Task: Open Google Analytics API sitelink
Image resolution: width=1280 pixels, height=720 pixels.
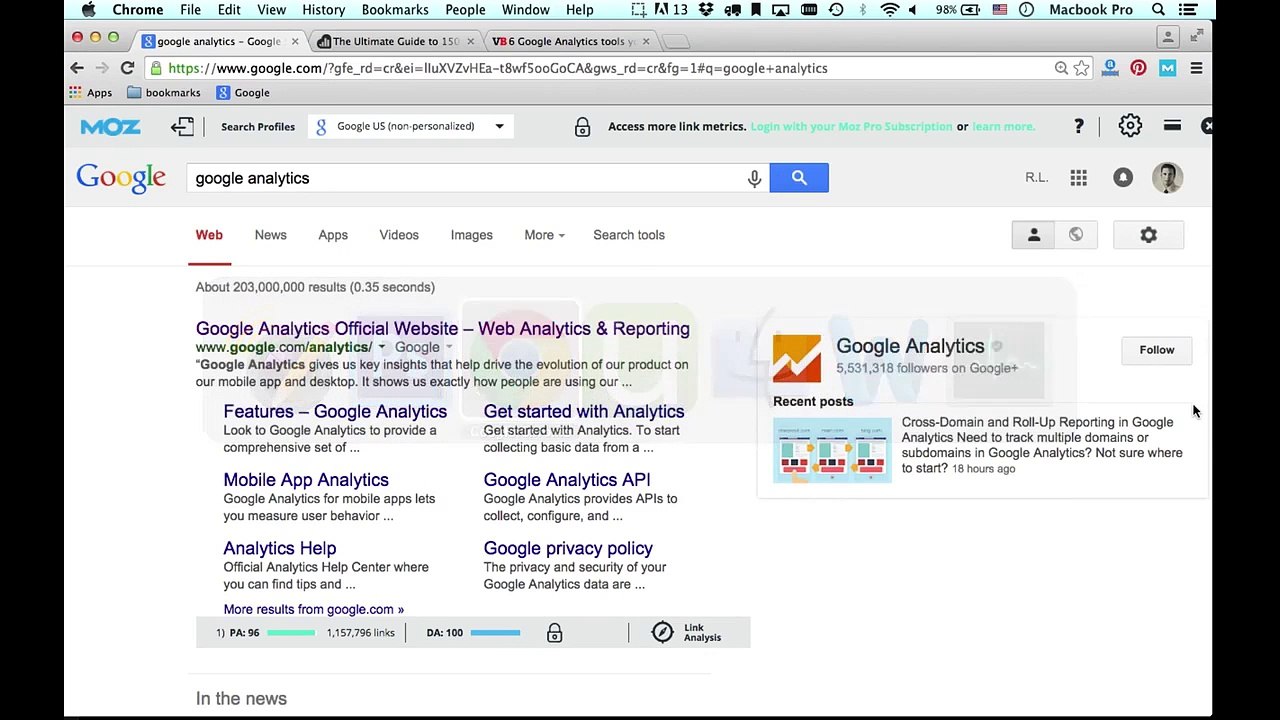Action: pos(567,480)
